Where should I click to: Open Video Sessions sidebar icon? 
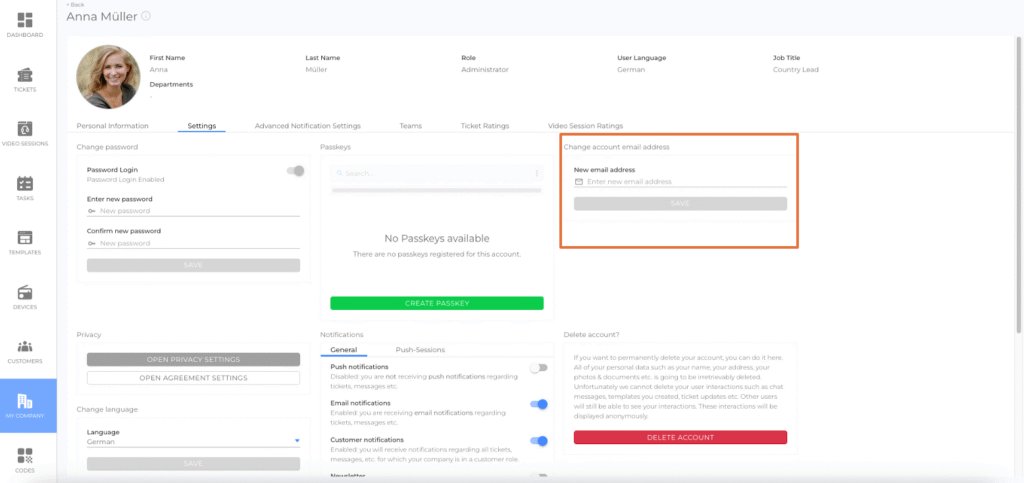coord(25,130)
